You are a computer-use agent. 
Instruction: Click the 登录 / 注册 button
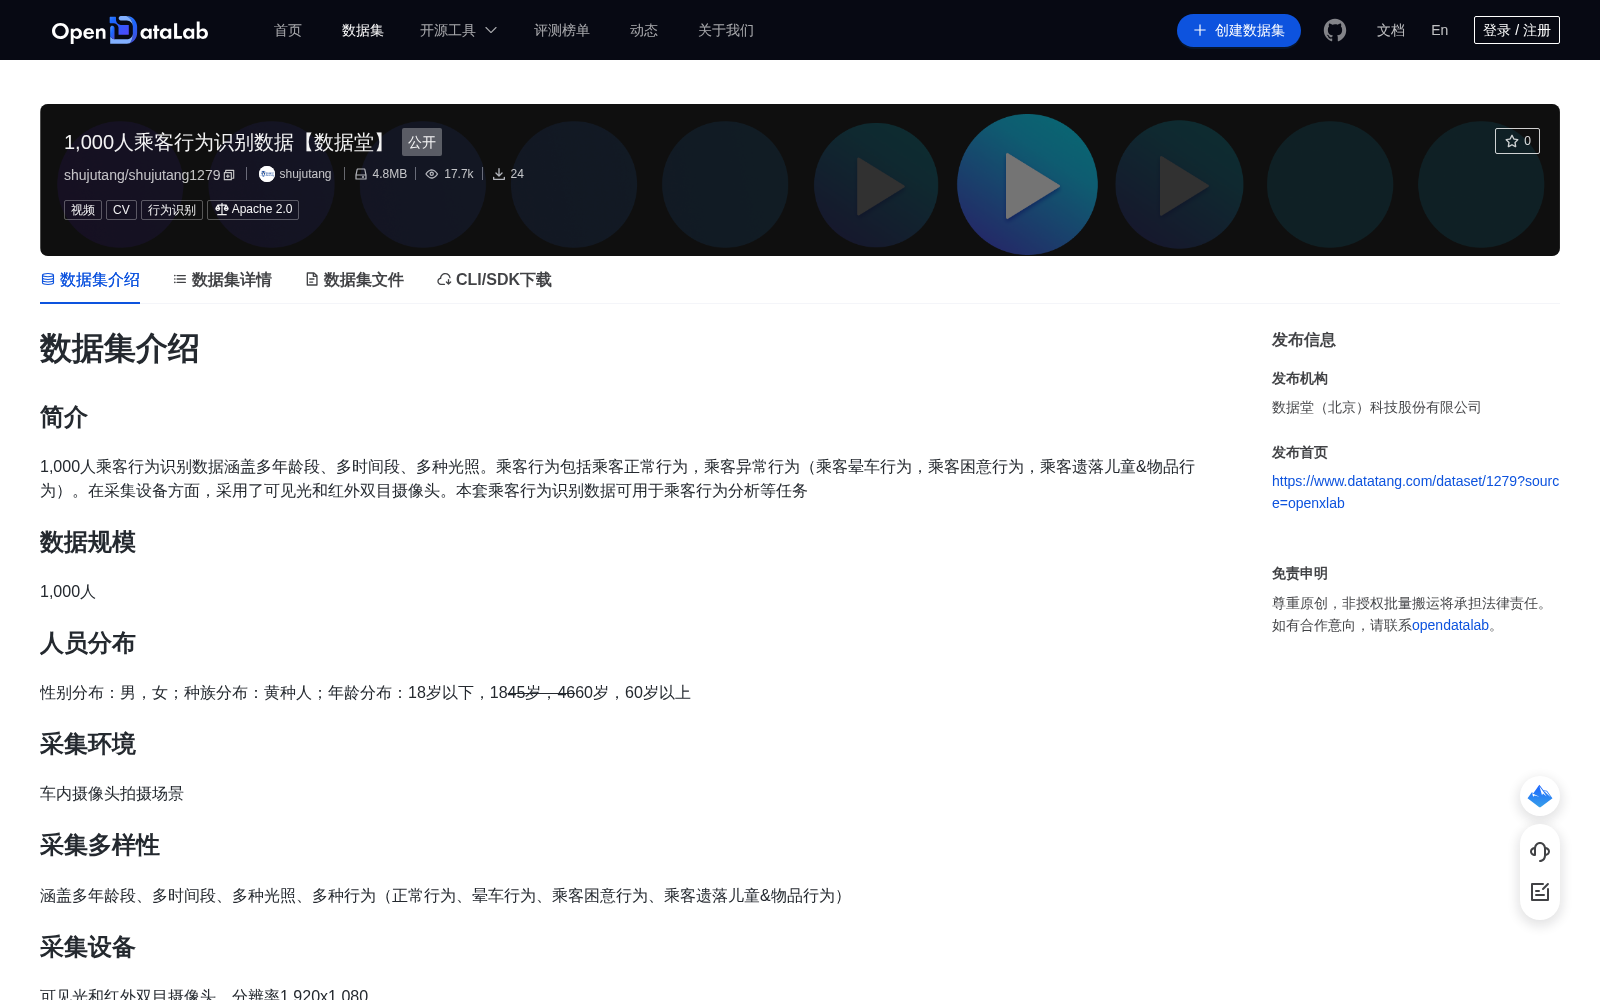[1517, 30]
